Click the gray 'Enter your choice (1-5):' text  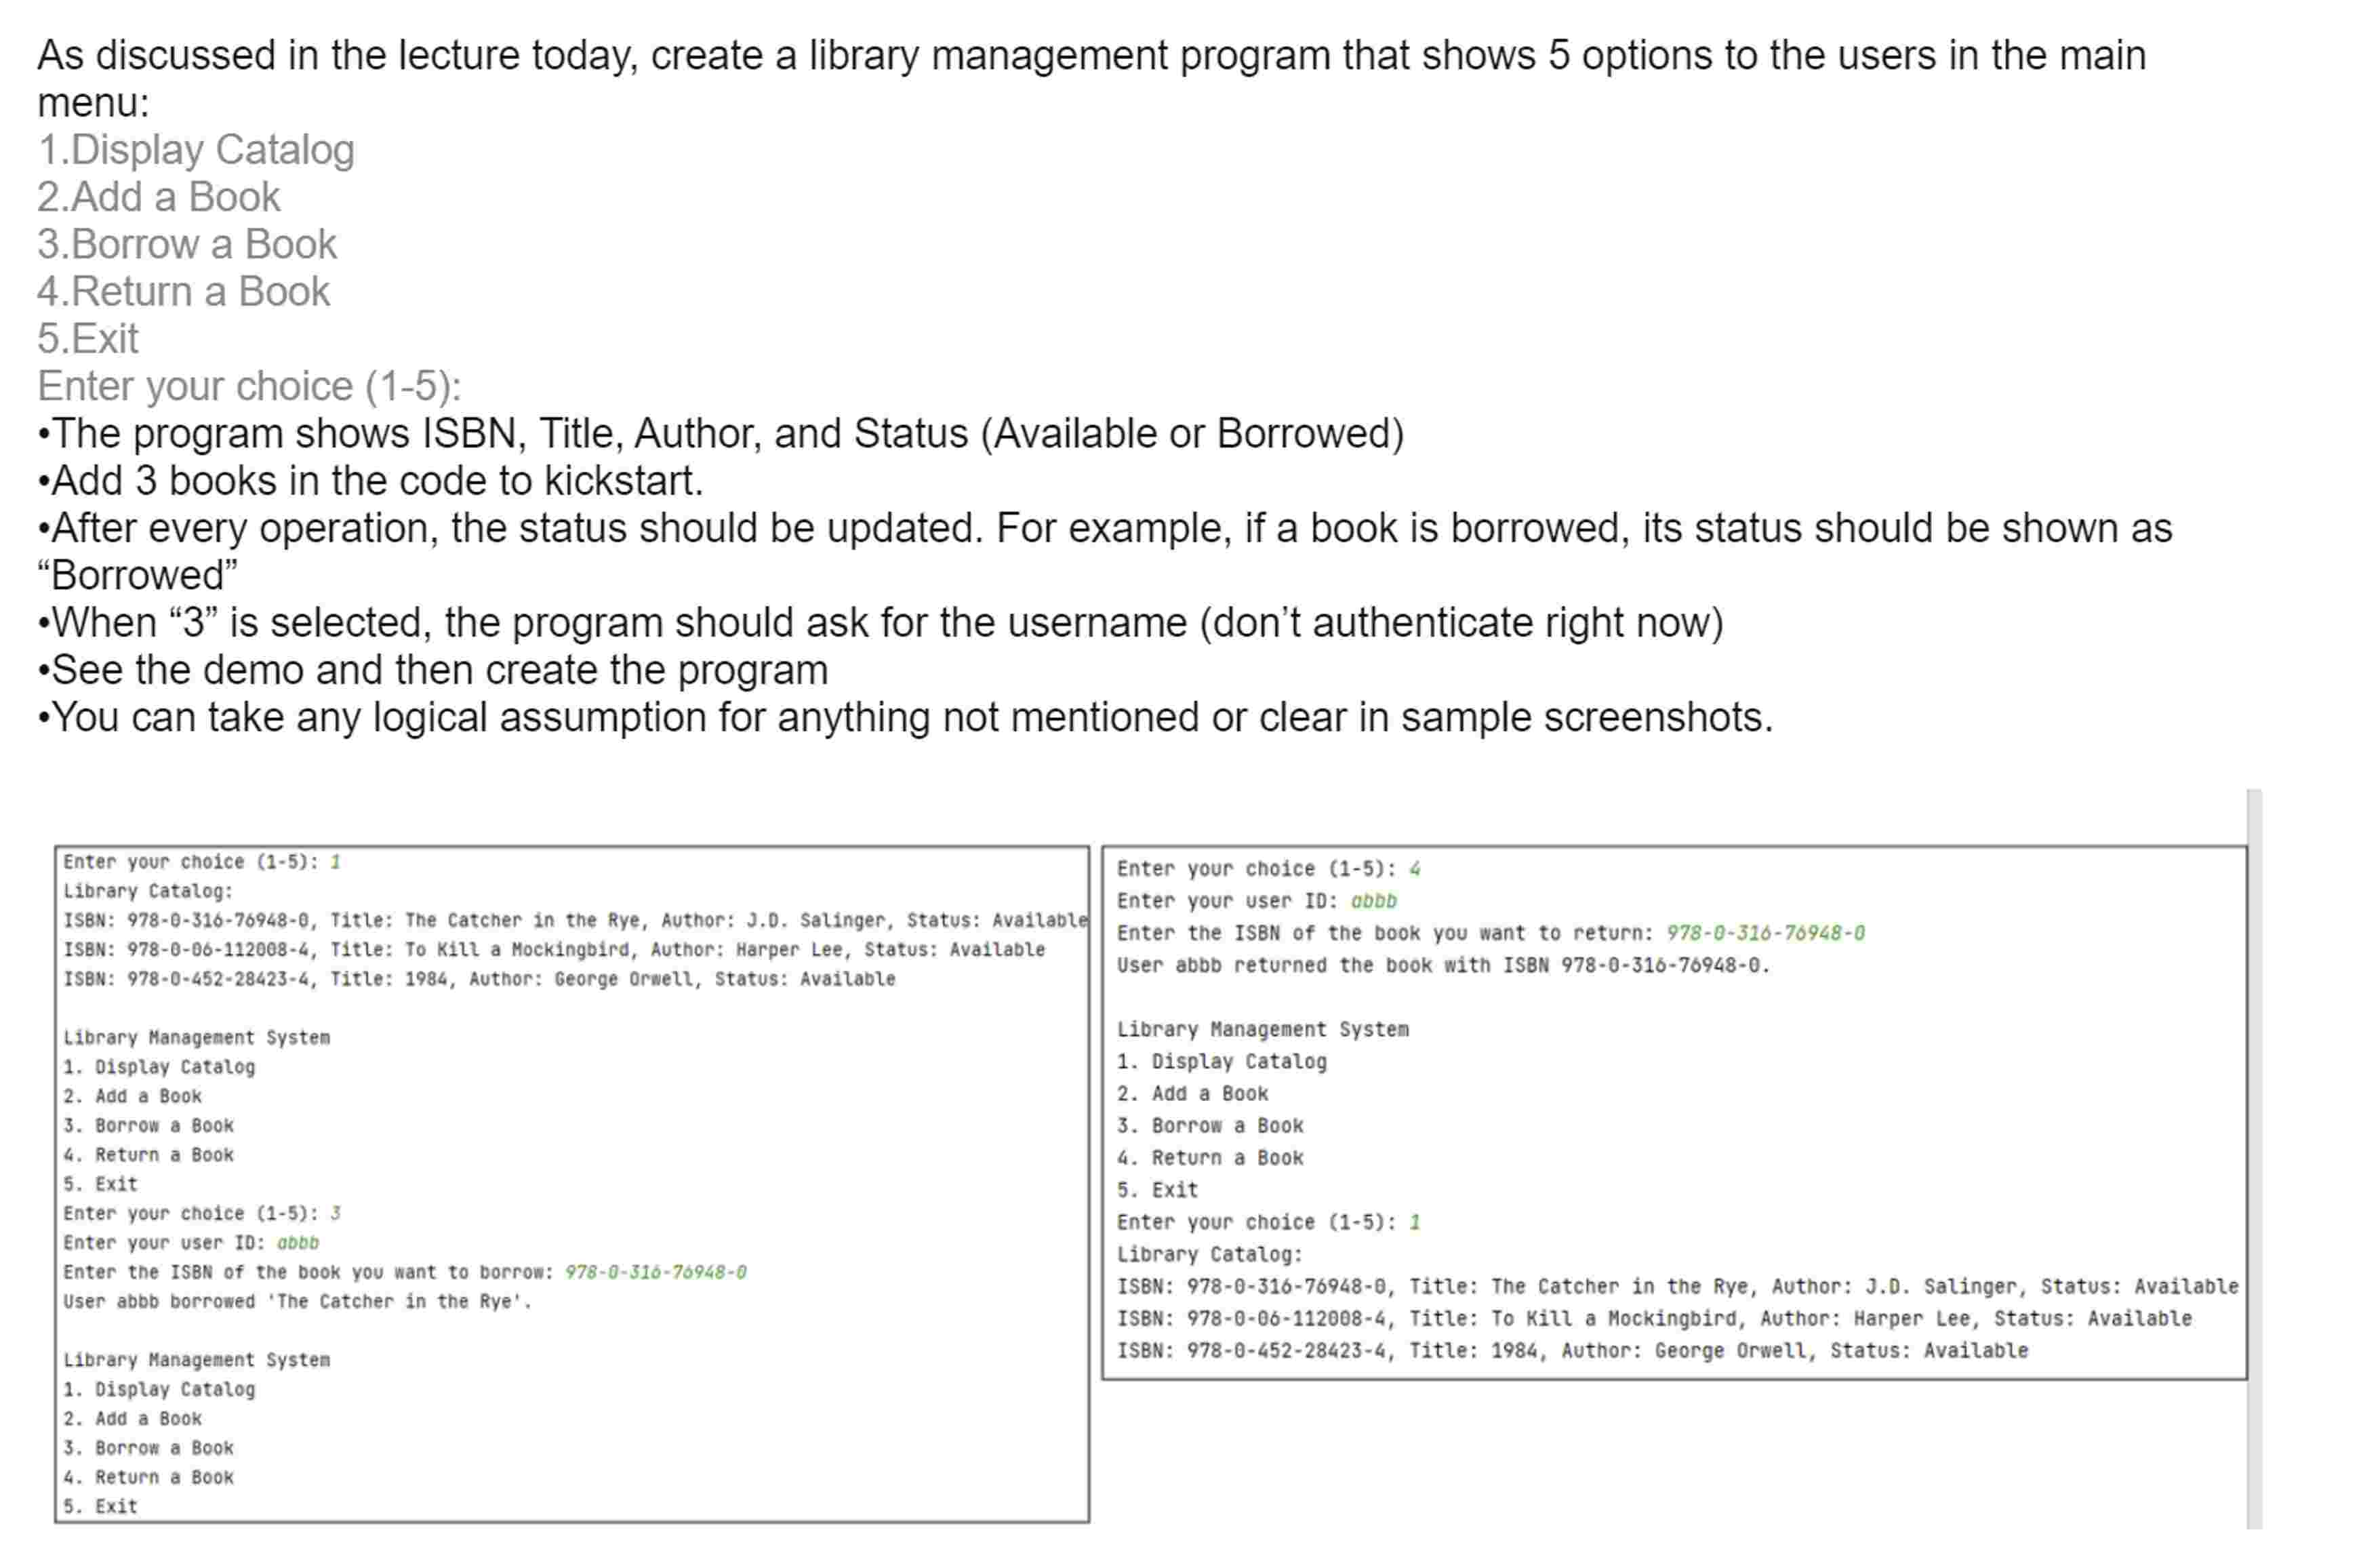[249, 386]
